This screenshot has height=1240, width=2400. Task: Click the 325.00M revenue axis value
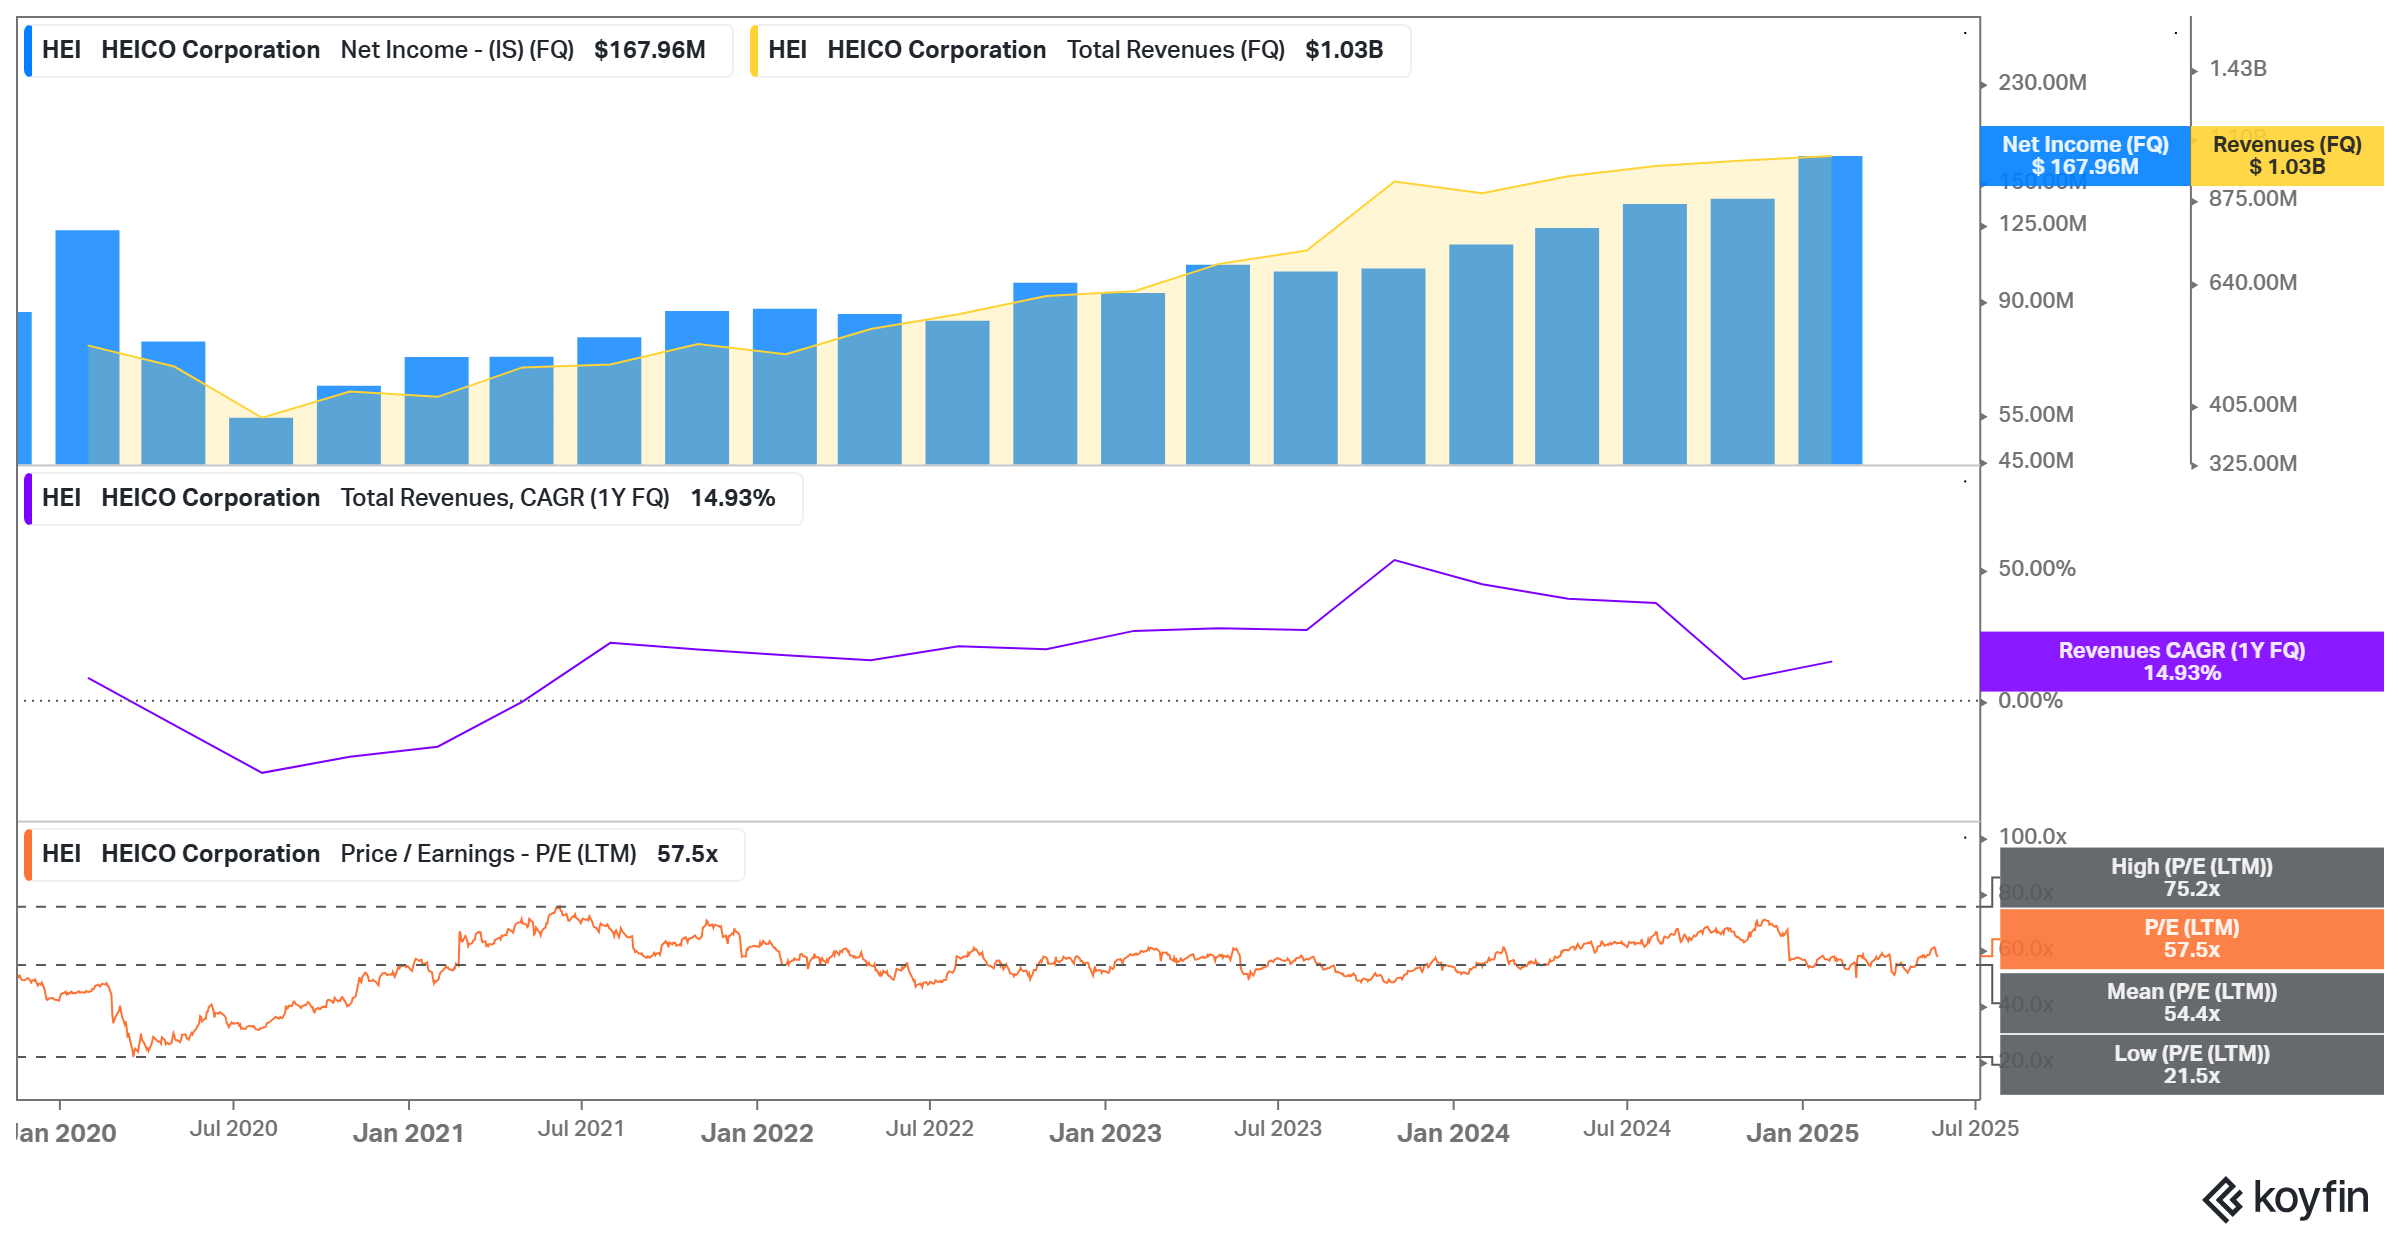[x=2253, y=463]
